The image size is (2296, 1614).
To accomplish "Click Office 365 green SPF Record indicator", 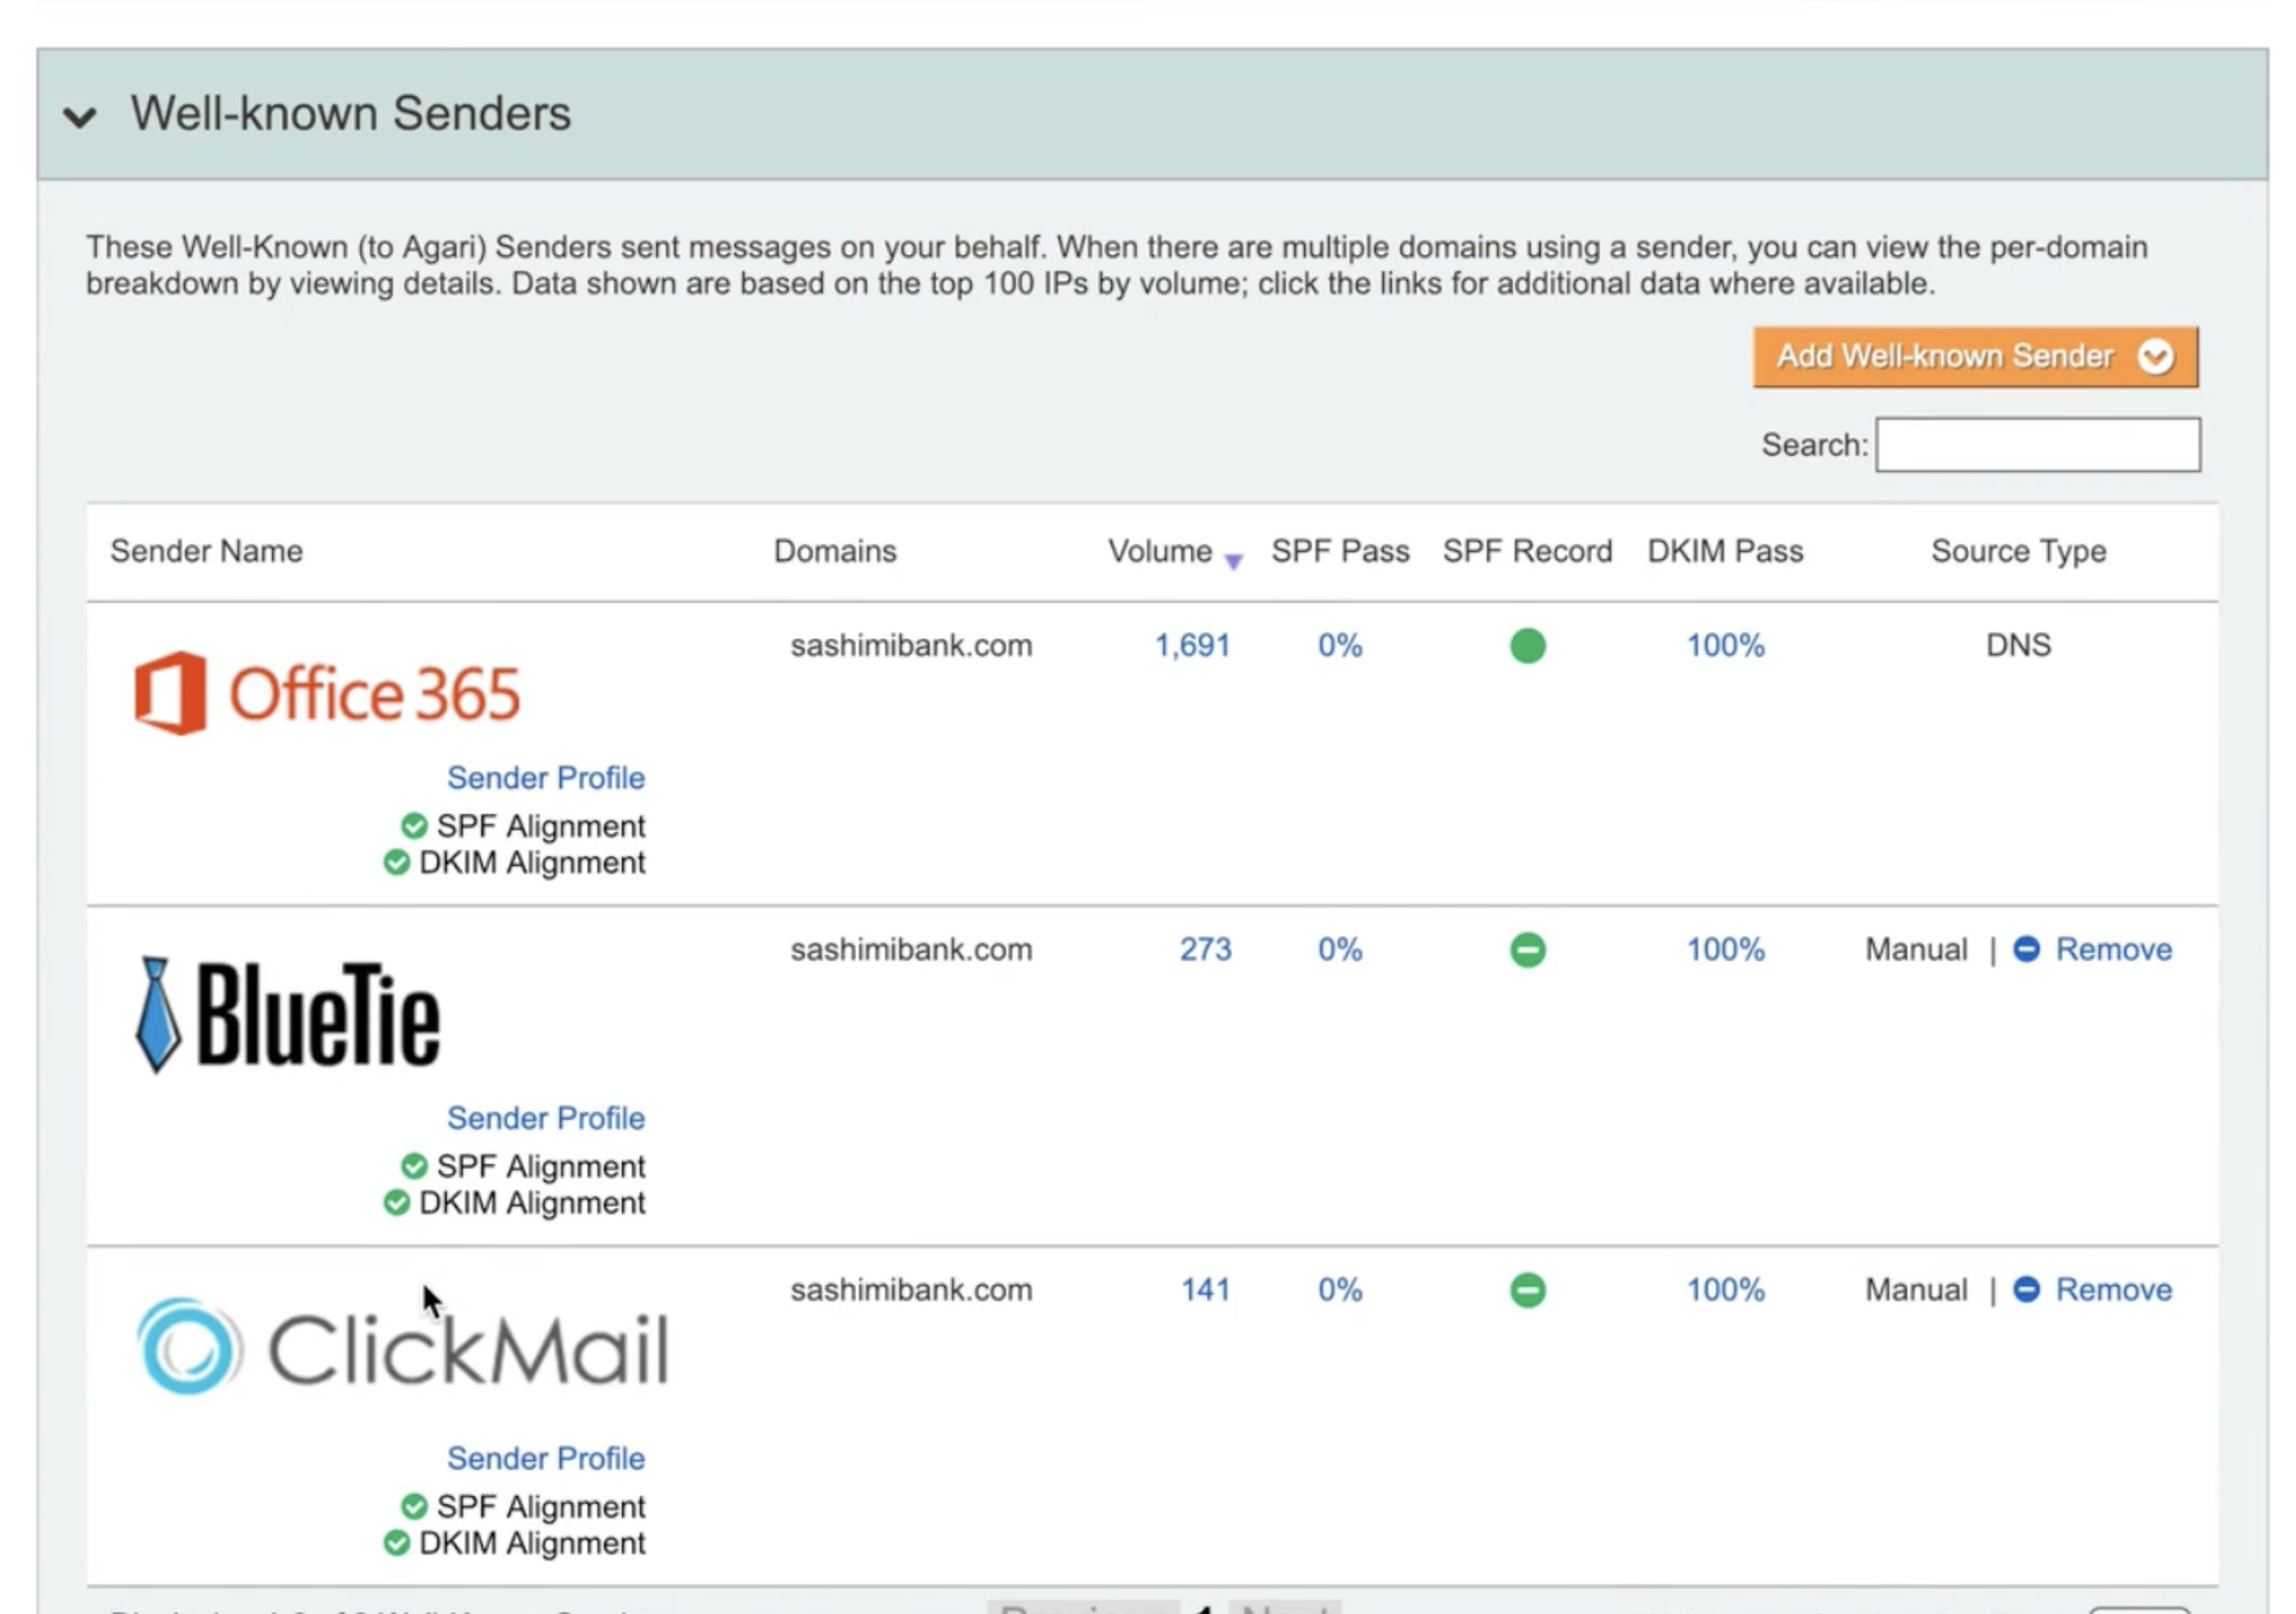I will (x=1527, y=646).
